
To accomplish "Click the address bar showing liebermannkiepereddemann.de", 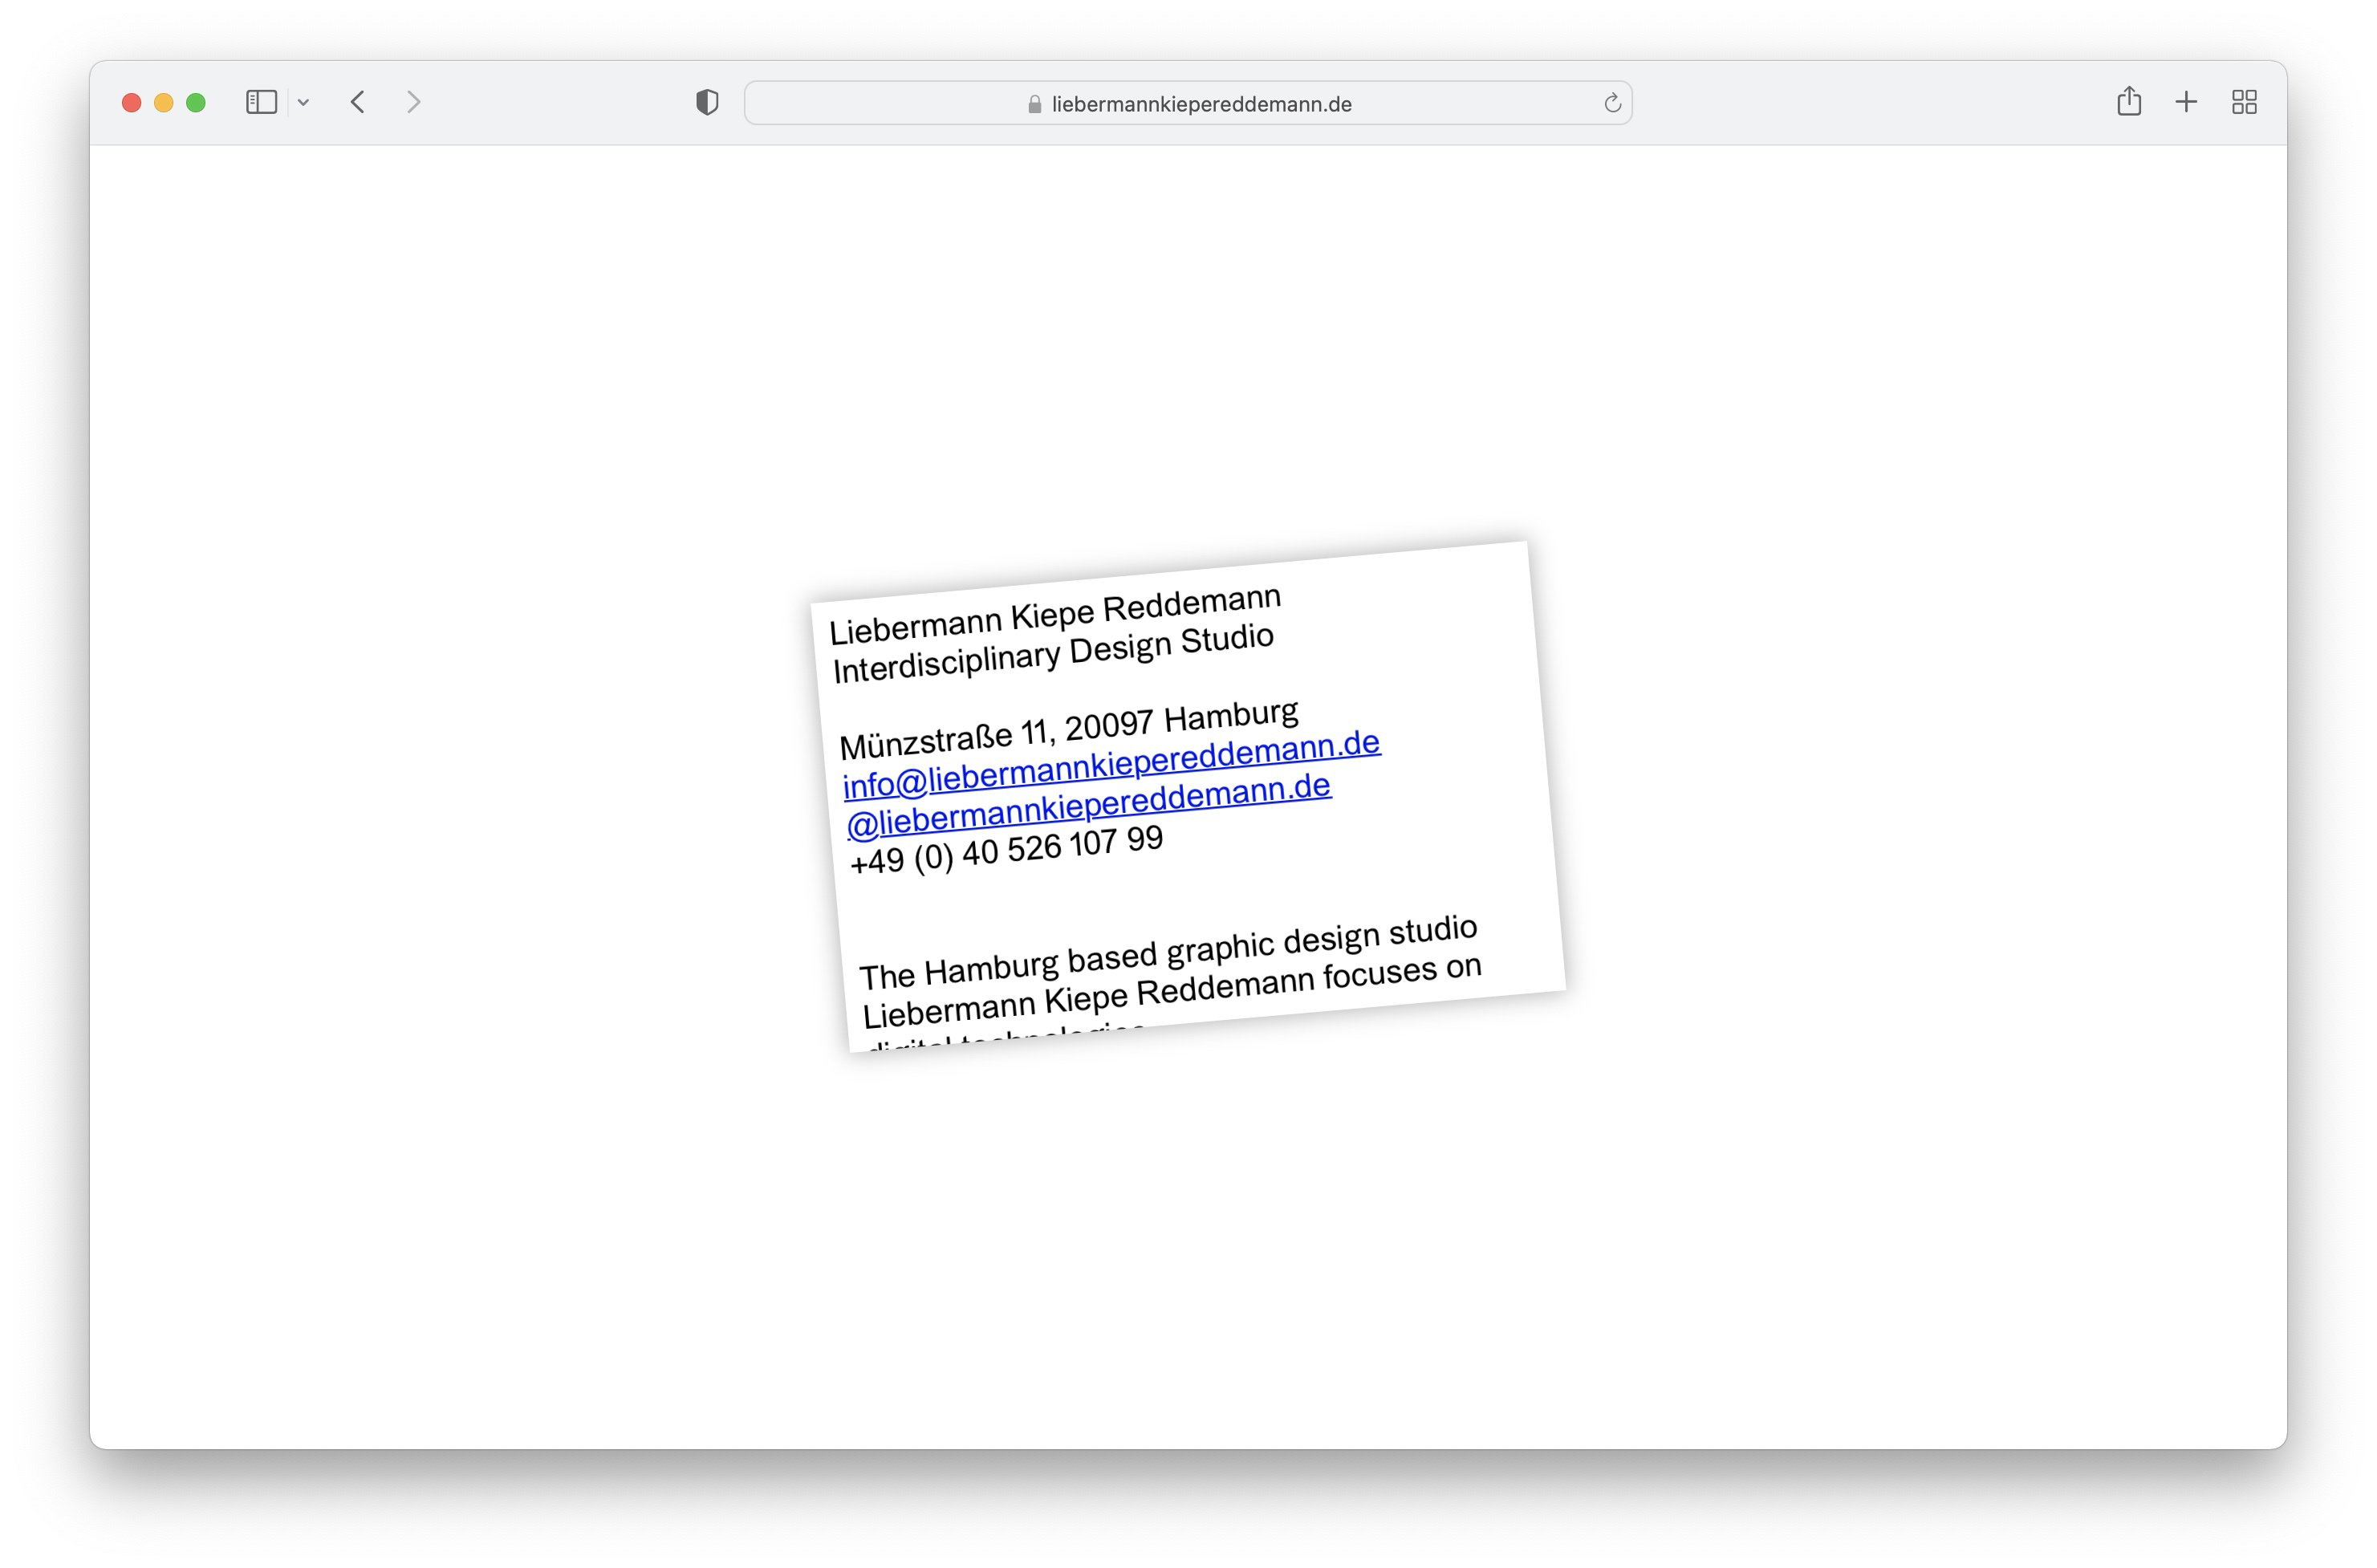I will click(x=1188, y=103).
